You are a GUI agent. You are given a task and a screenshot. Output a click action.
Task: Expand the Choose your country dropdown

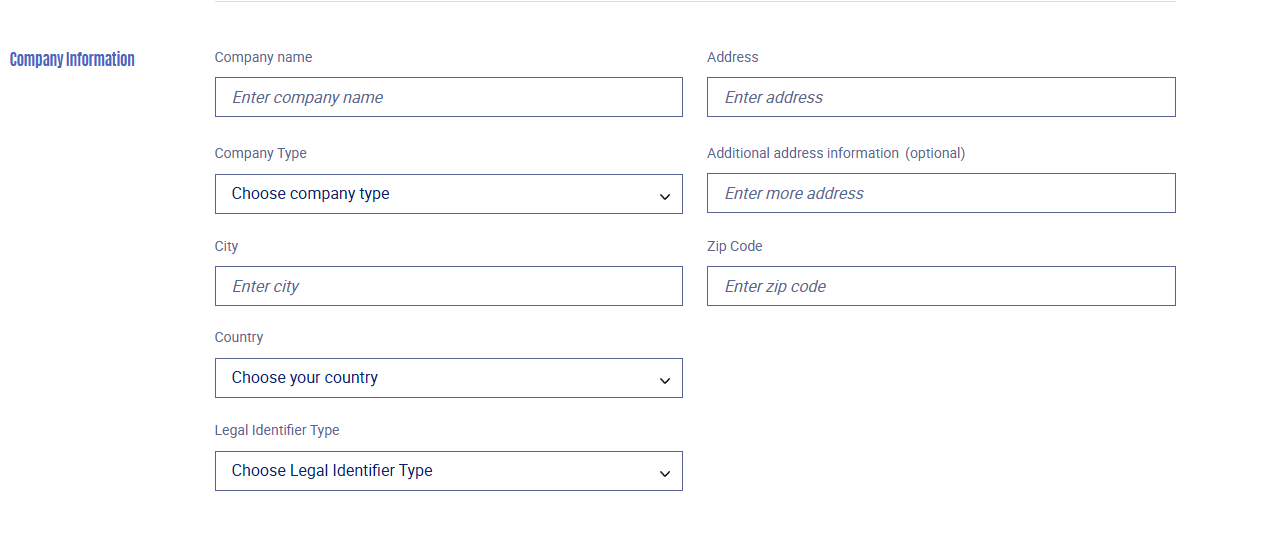coord(449,378)
